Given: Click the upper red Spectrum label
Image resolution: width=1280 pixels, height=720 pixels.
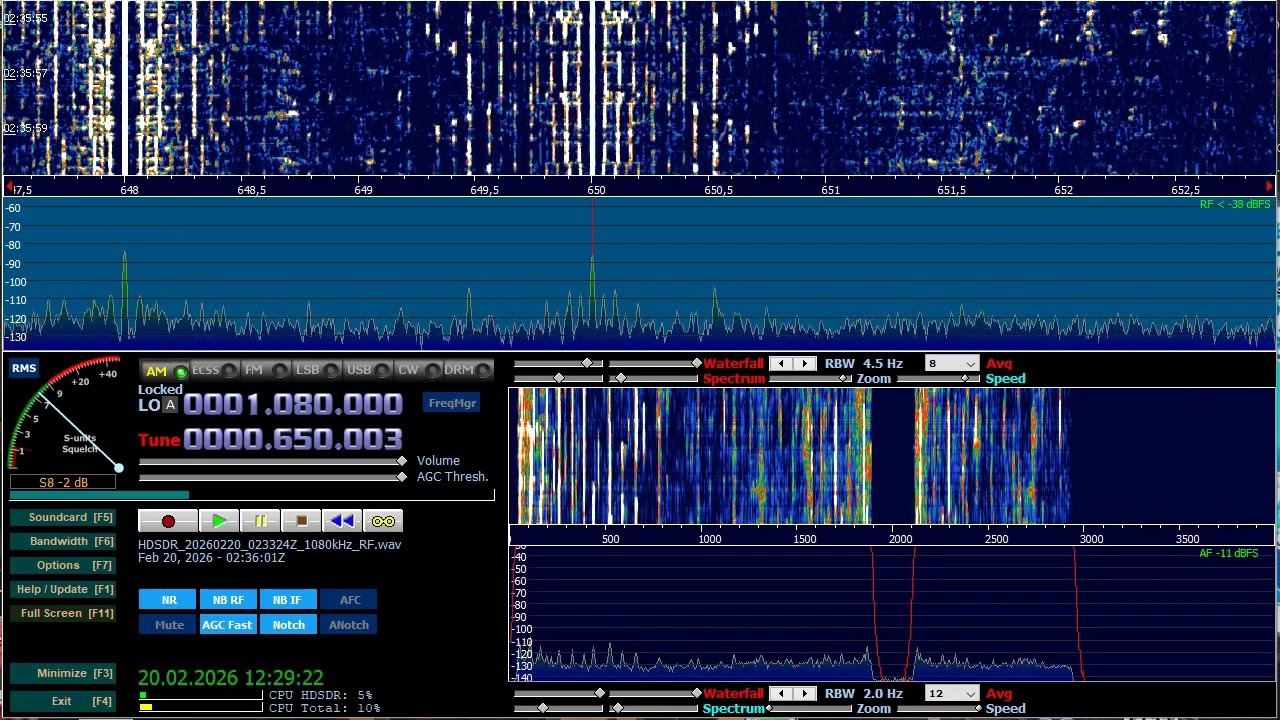Looking at the screenshot, I should (734, 379).
